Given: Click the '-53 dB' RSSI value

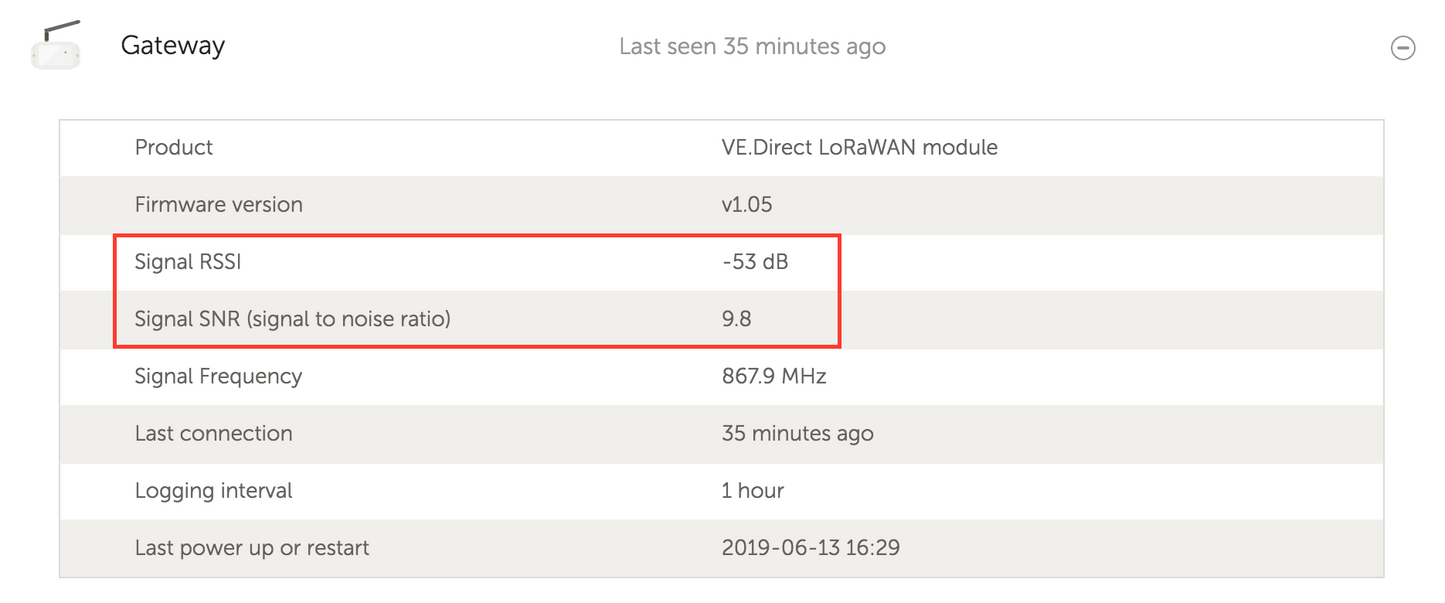Looking at the screenshot, I should (x=756, y=262).
